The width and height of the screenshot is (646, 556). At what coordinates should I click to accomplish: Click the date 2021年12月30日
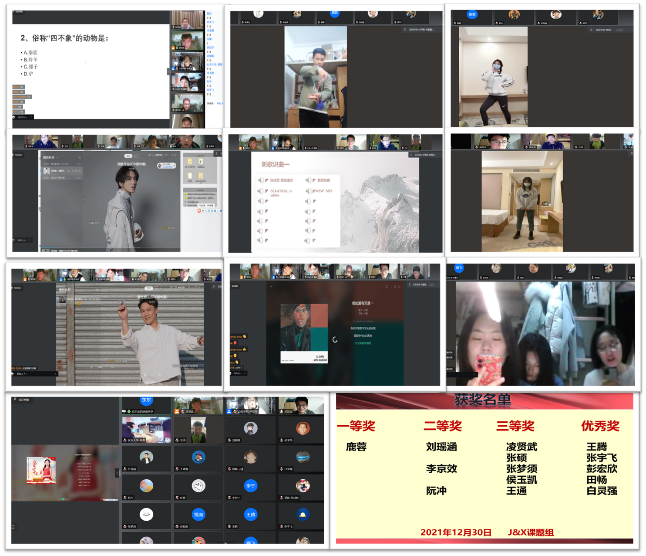pyautogui.click(x=456, y=531)
